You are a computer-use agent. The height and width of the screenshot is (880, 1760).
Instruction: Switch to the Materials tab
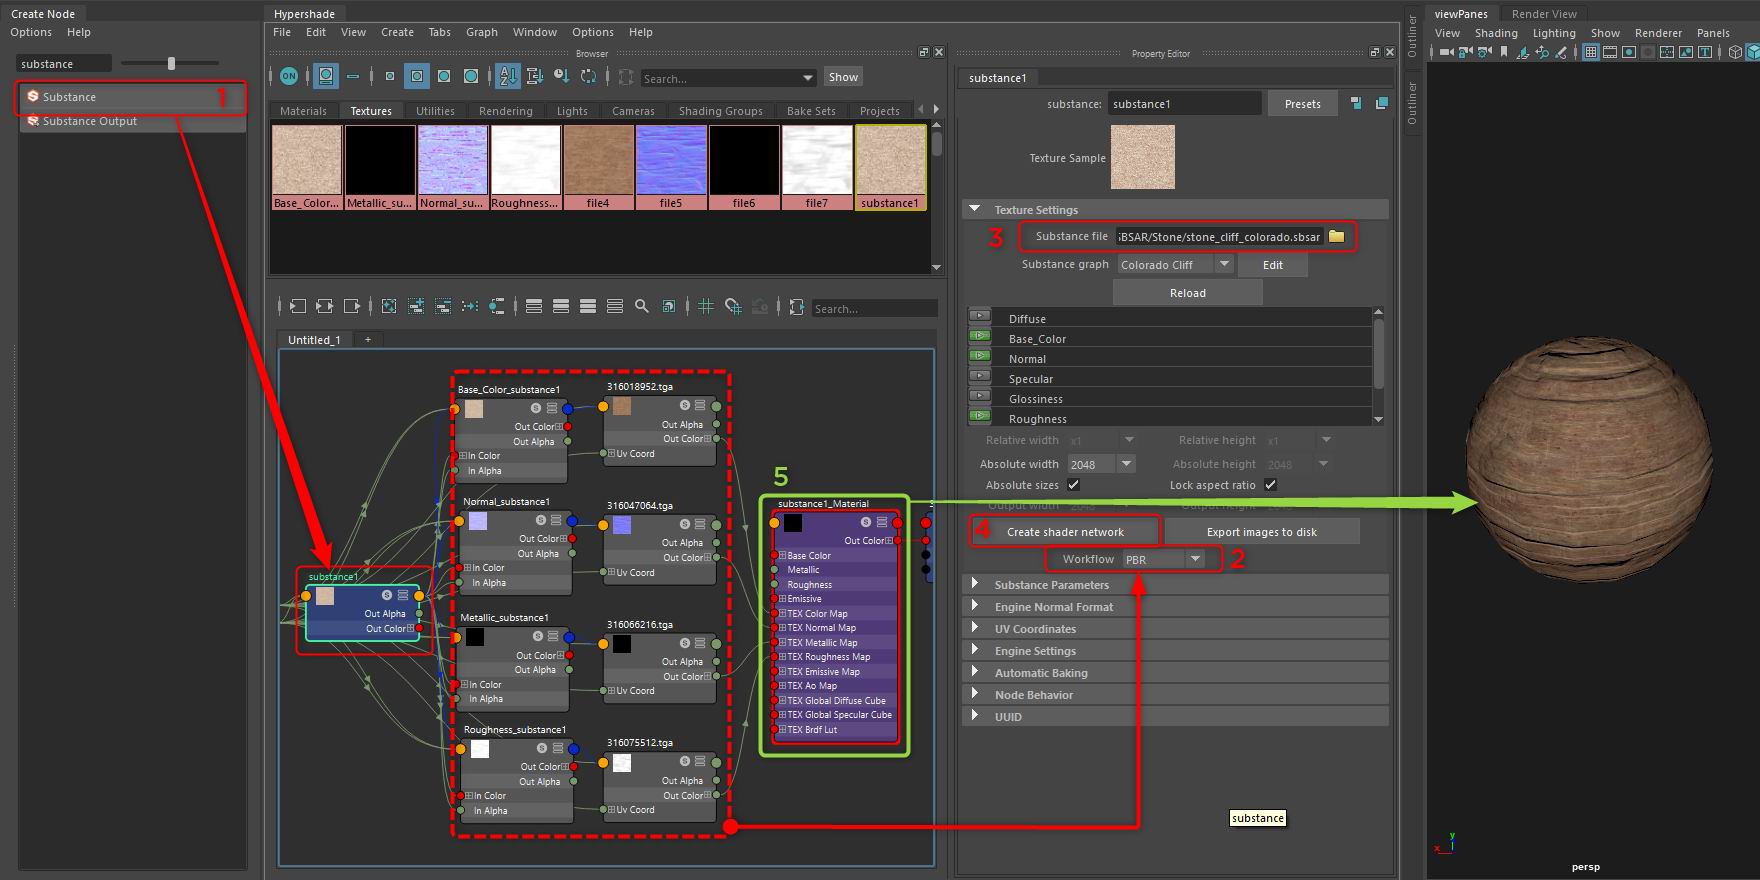(x=303, y=111)
